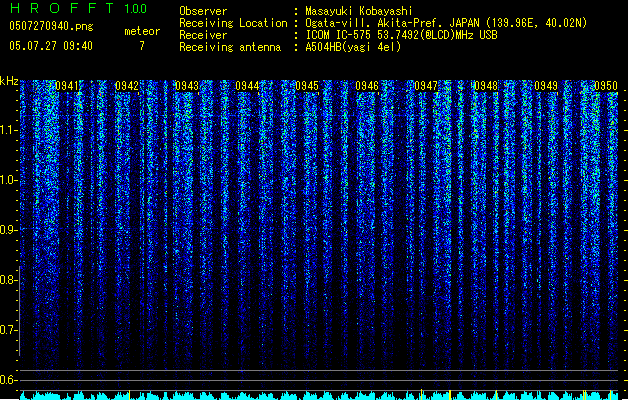Click the 0.8 kHz axis label

coord(7,280)
